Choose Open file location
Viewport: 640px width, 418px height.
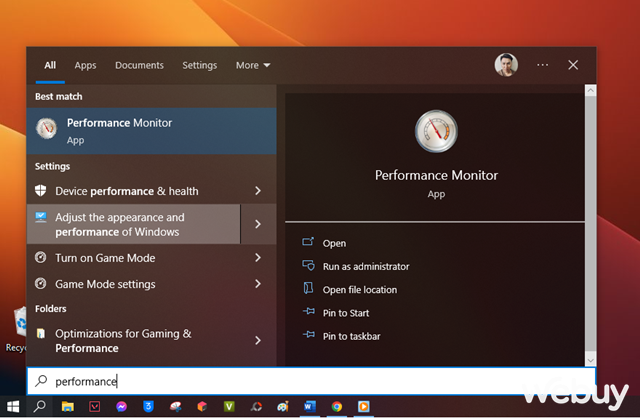coord(360,289)
